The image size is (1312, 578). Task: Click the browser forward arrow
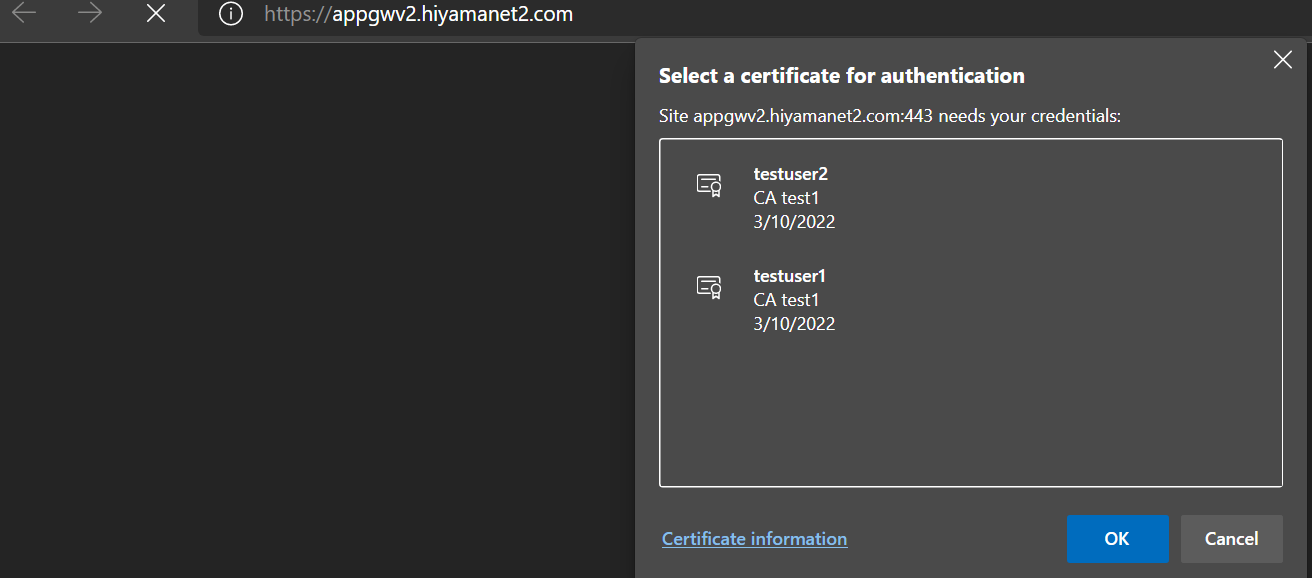pos(90,14)
